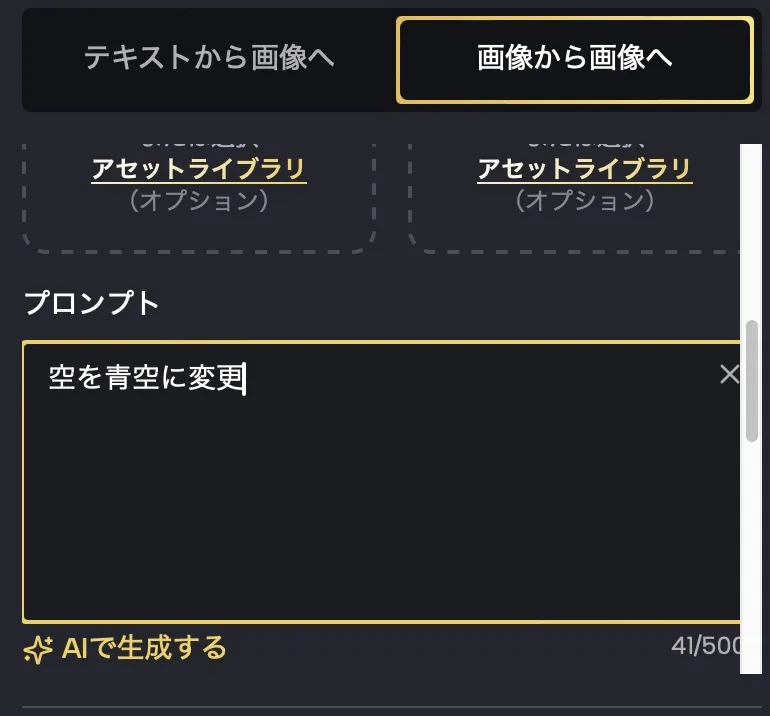Click the プロンプト section label

(x=91, y=303)
